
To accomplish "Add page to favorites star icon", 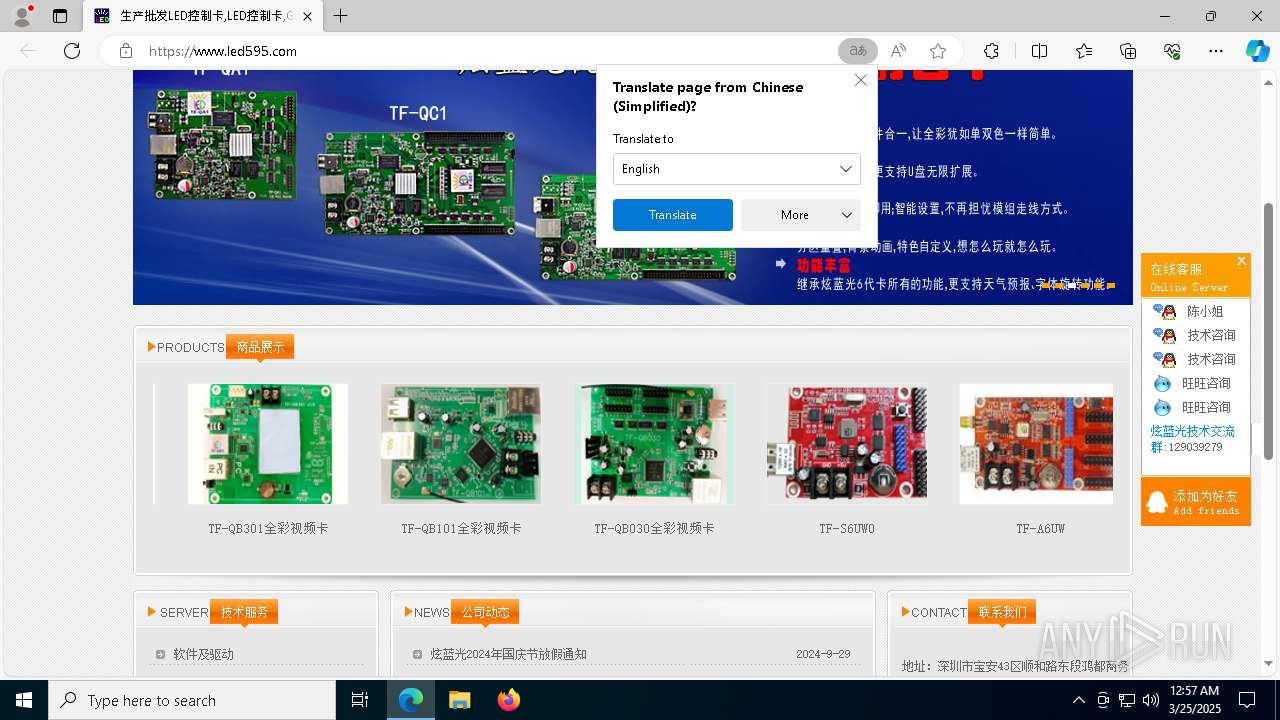I will [x=937, y=51].
